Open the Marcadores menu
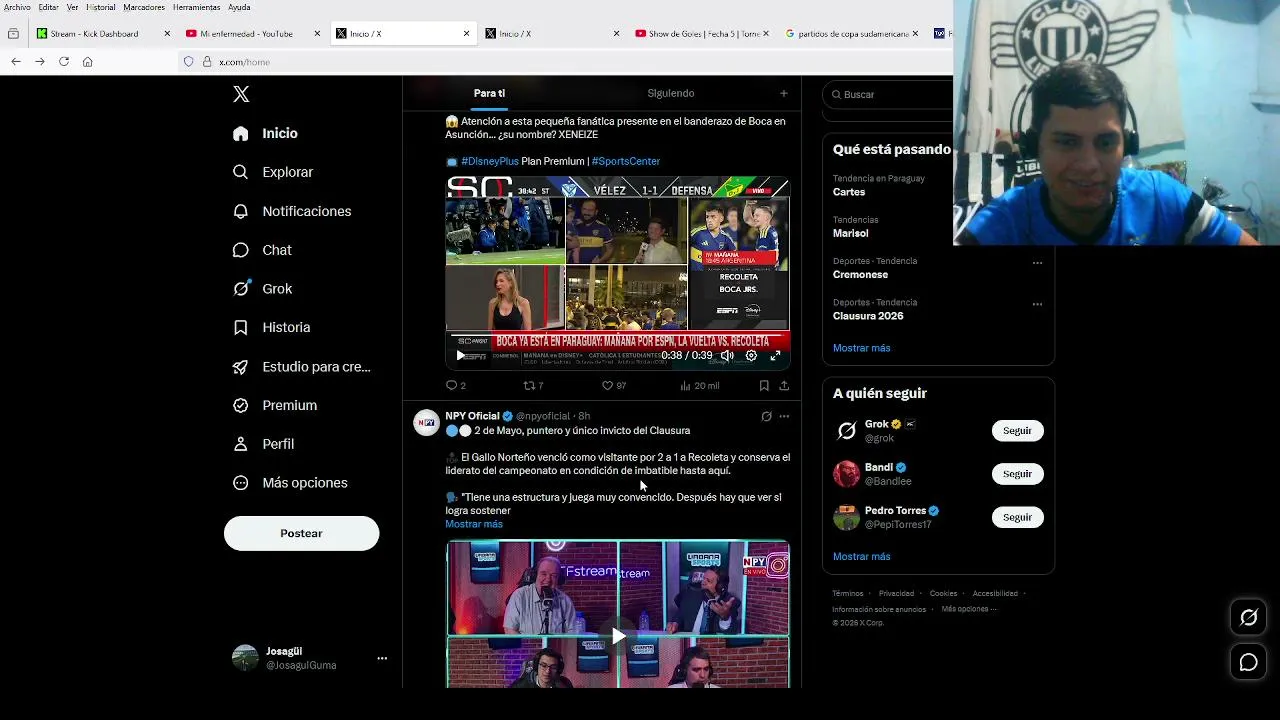 tap(144, 7)
